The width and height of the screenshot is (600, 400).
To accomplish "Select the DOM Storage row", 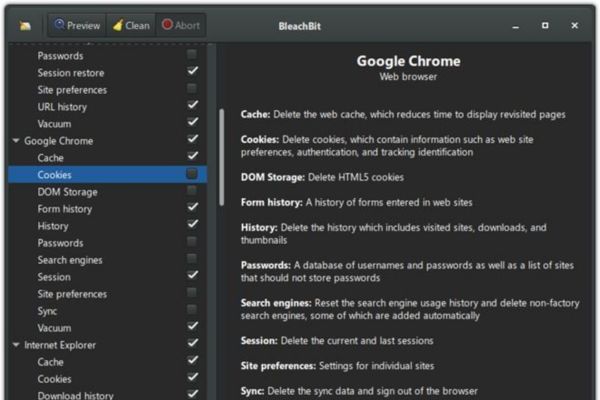I will pyautogui.click(x=108, y=192).
